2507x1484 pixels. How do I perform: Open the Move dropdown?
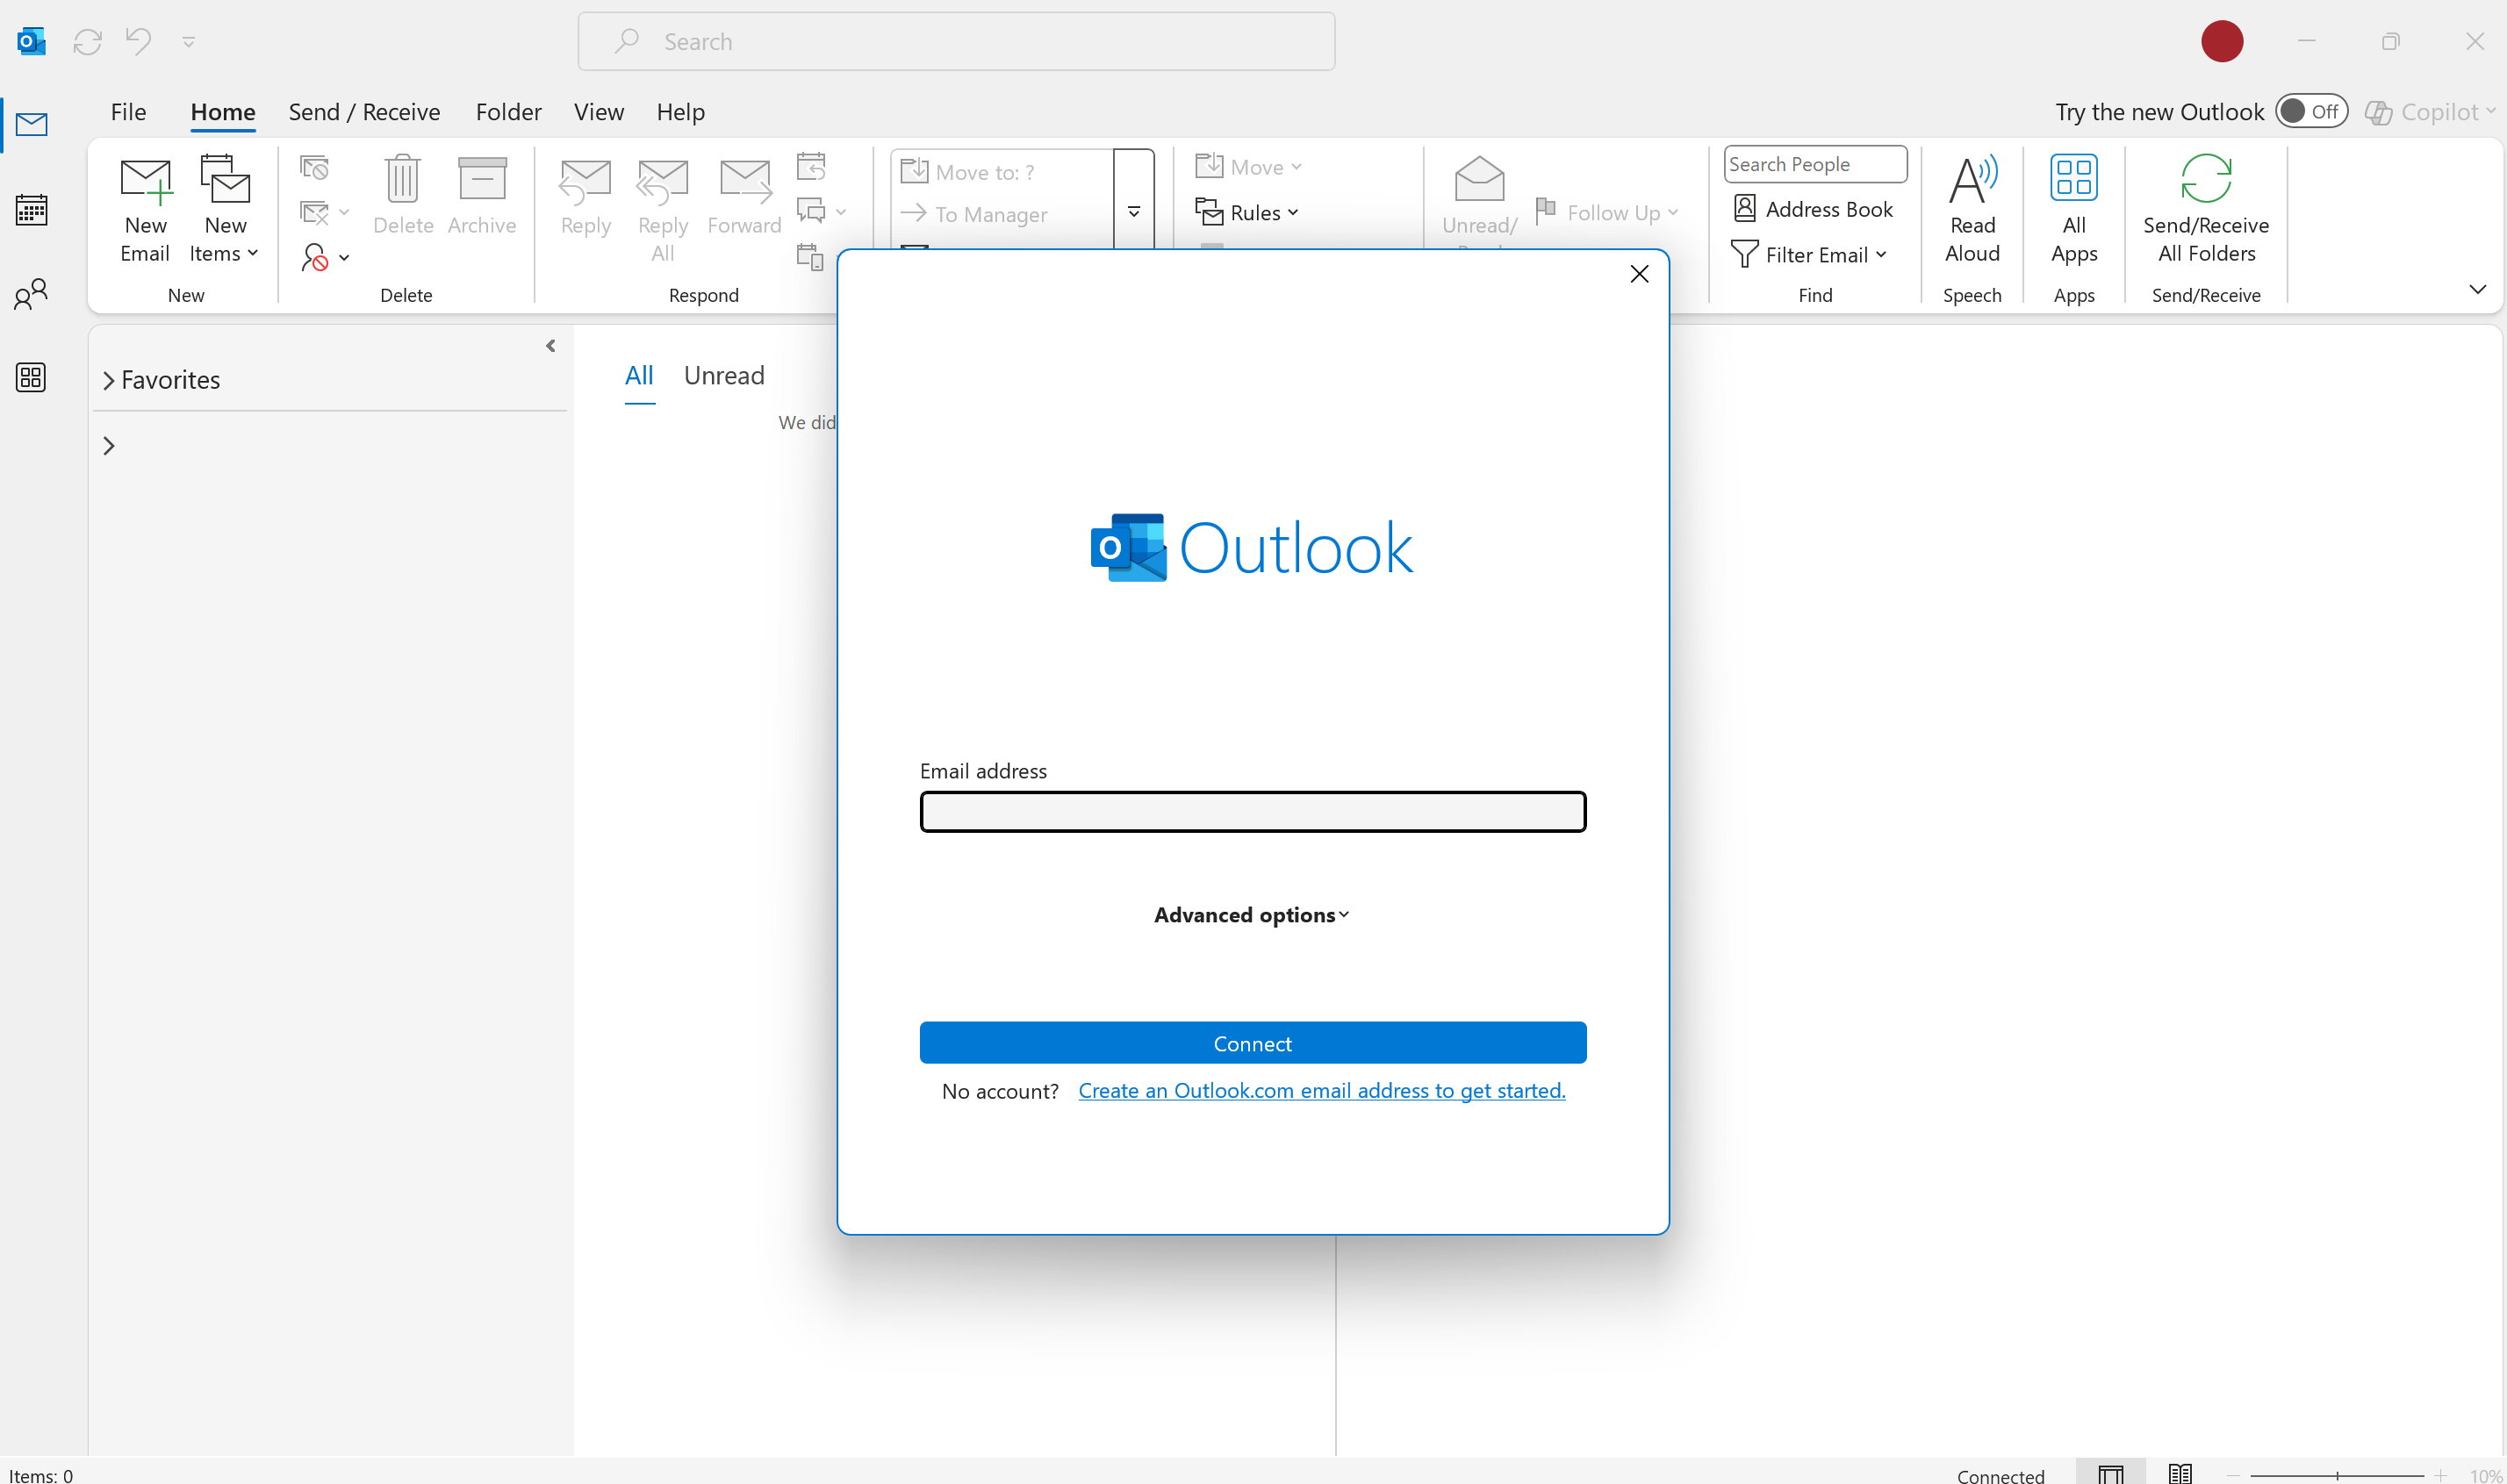(1249, 167)
